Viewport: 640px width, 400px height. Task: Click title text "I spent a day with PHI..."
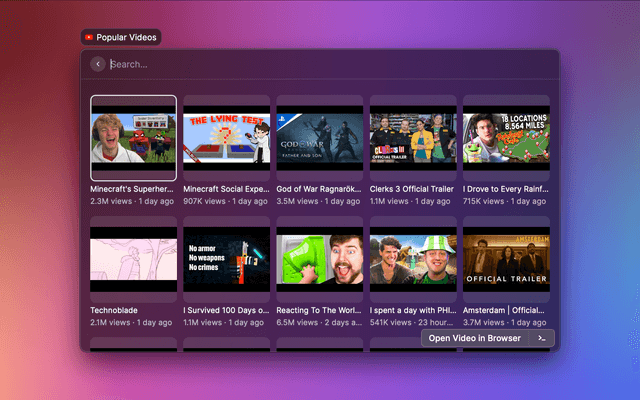tap(413, 310)
